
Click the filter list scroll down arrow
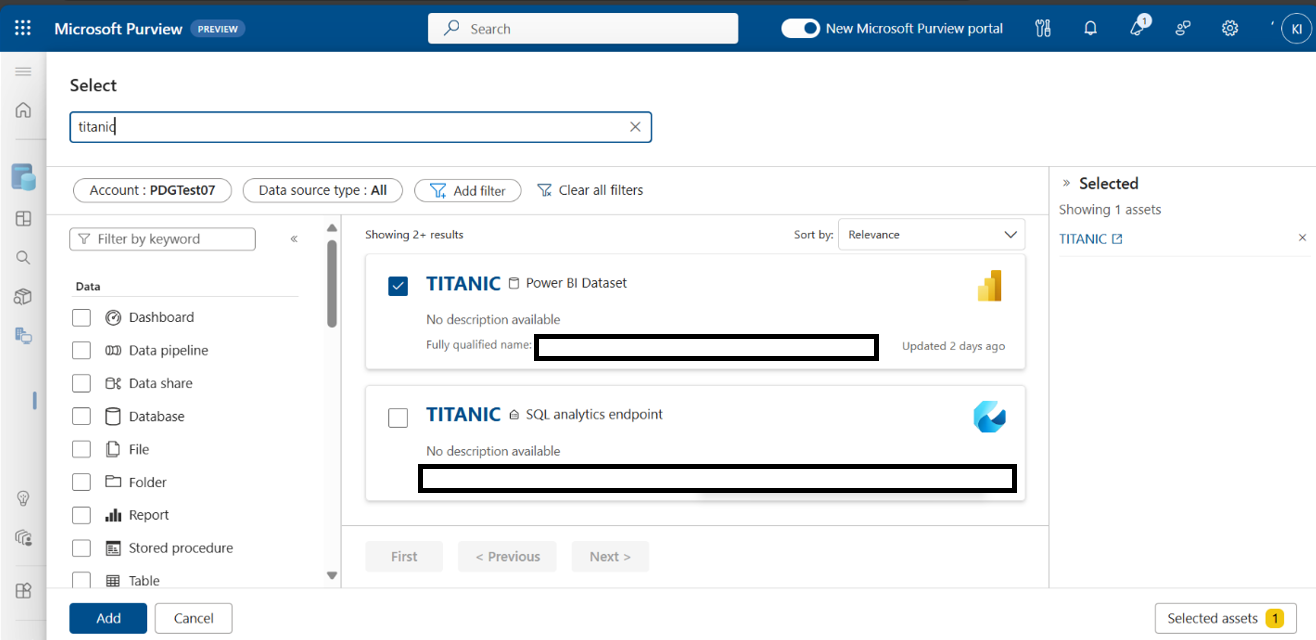(x=332, y=576)
